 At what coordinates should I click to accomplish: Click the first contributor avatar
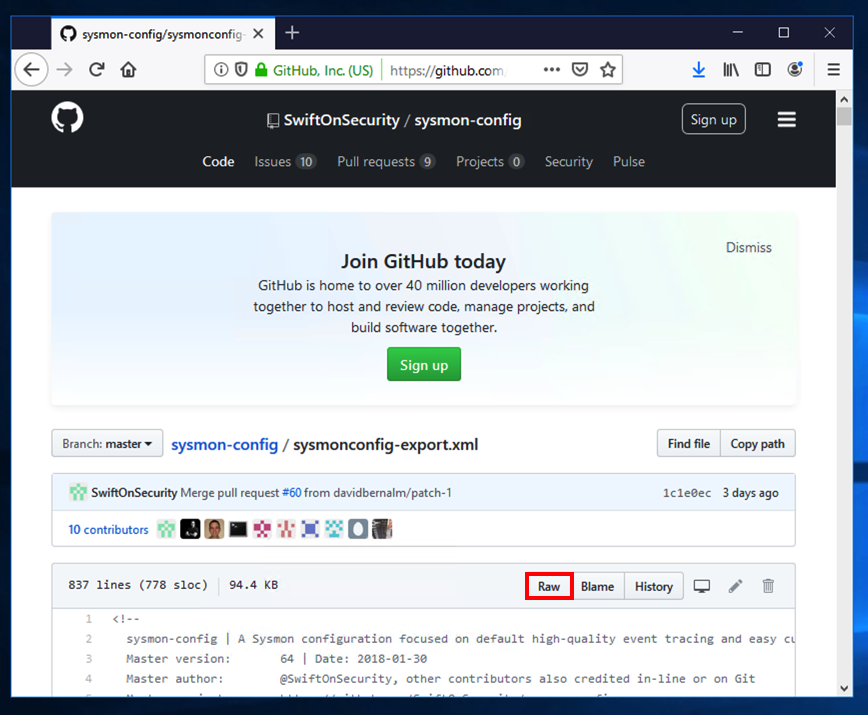[166, 529]
